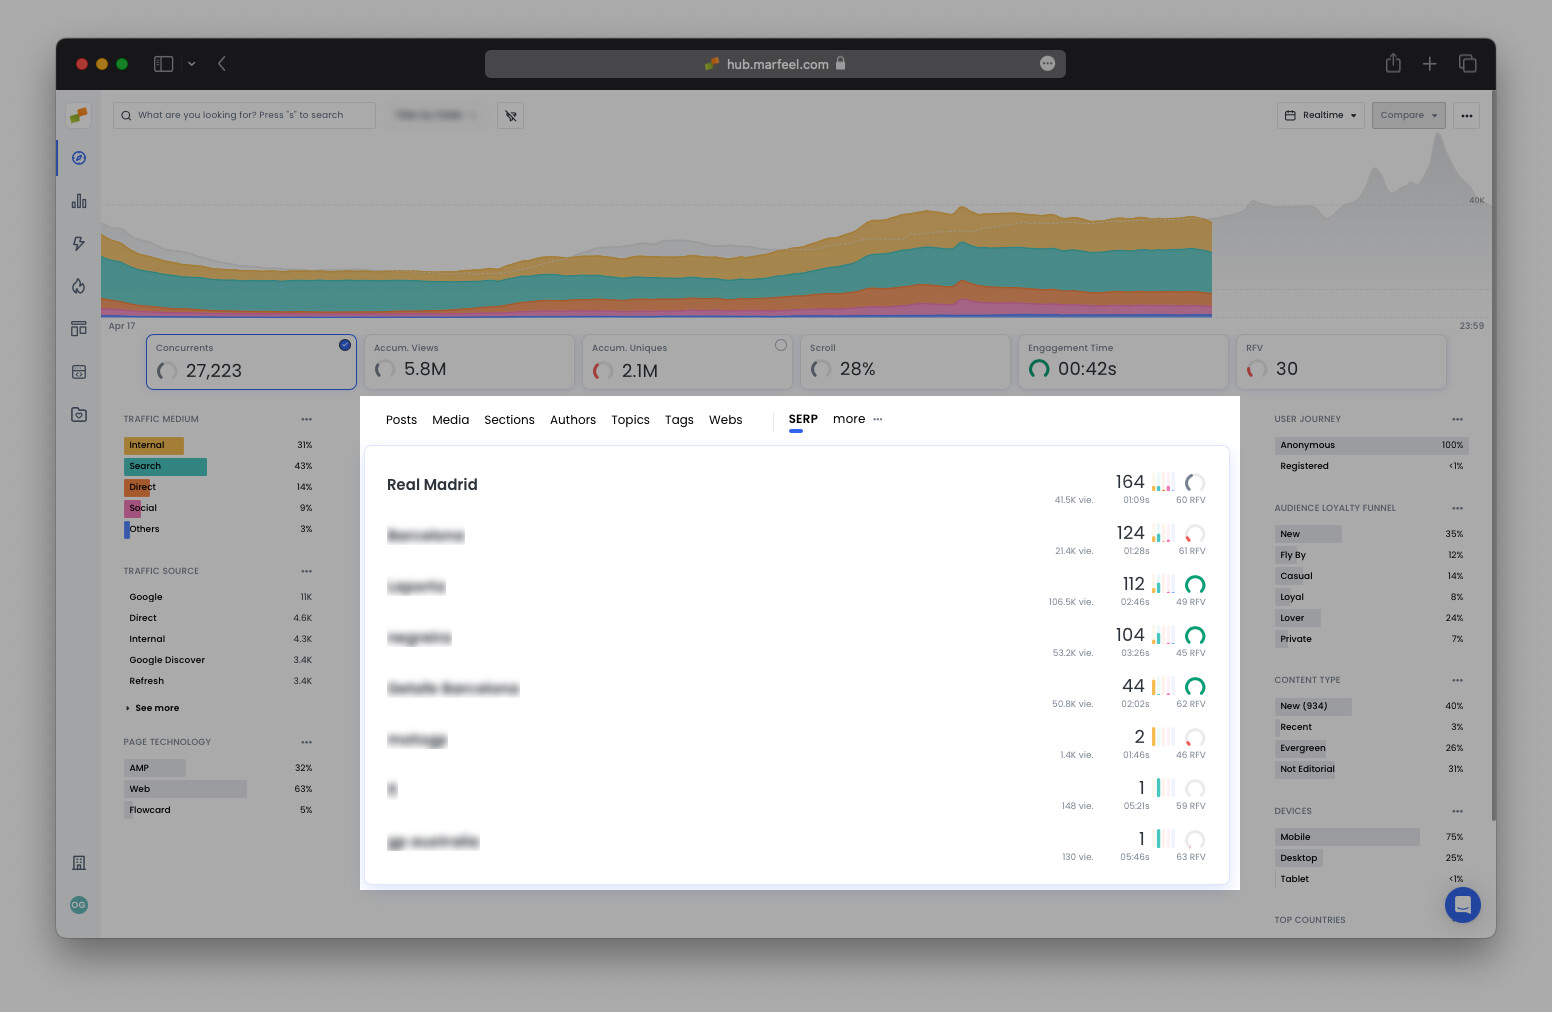Select the Concurrents metric radio button
Screen dimensions: 1552x1012
coord(345,345)
